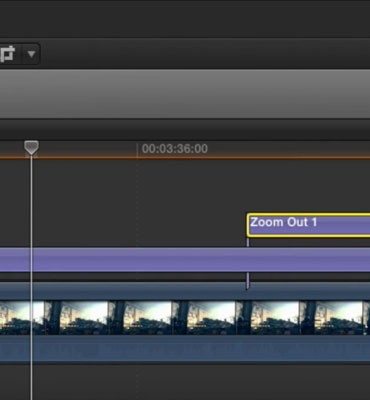The image size is (370, 400).
Task: Click the Zoom Out 1 text label
Action: click(283, 222)
